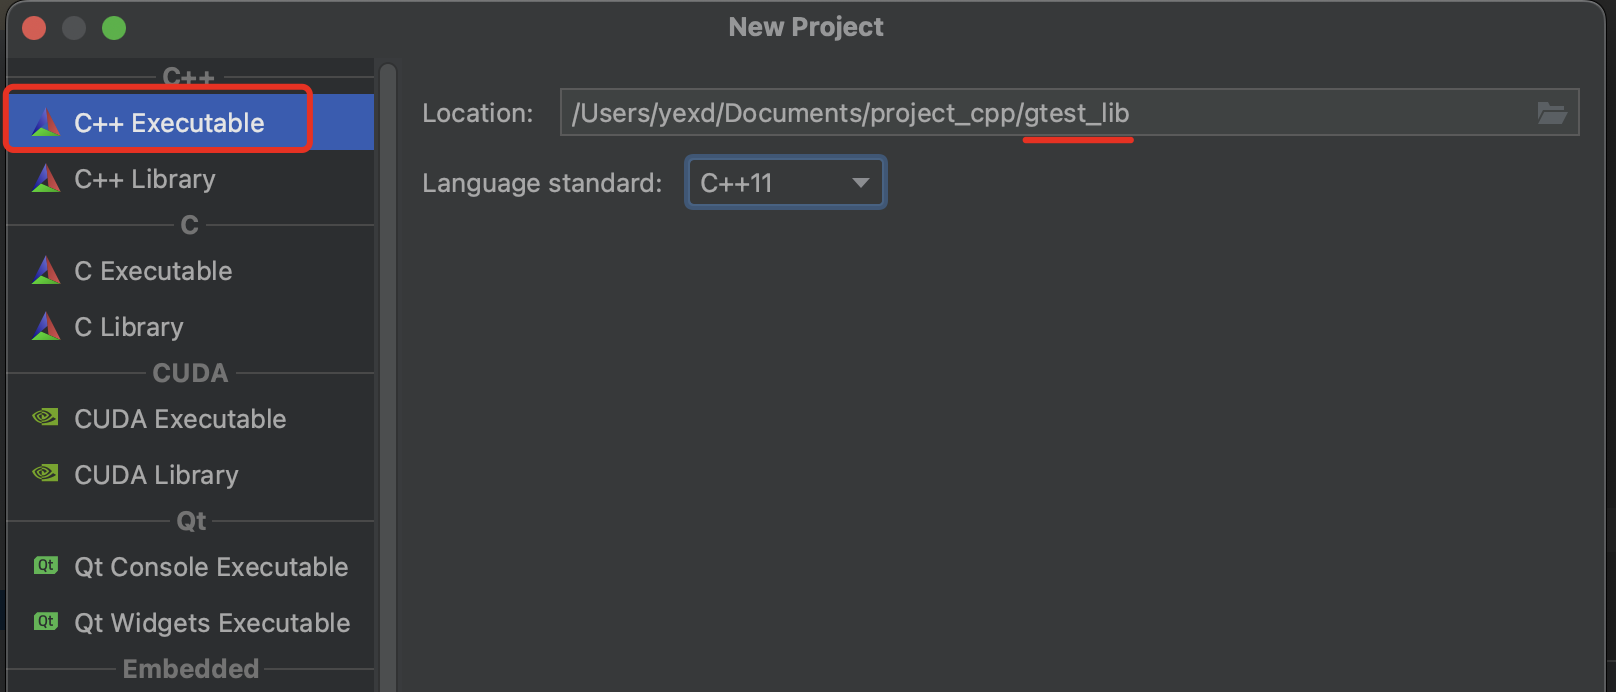Choose Qt Widgets Executable project type
1616x692 pixels.
click(190, 622)
